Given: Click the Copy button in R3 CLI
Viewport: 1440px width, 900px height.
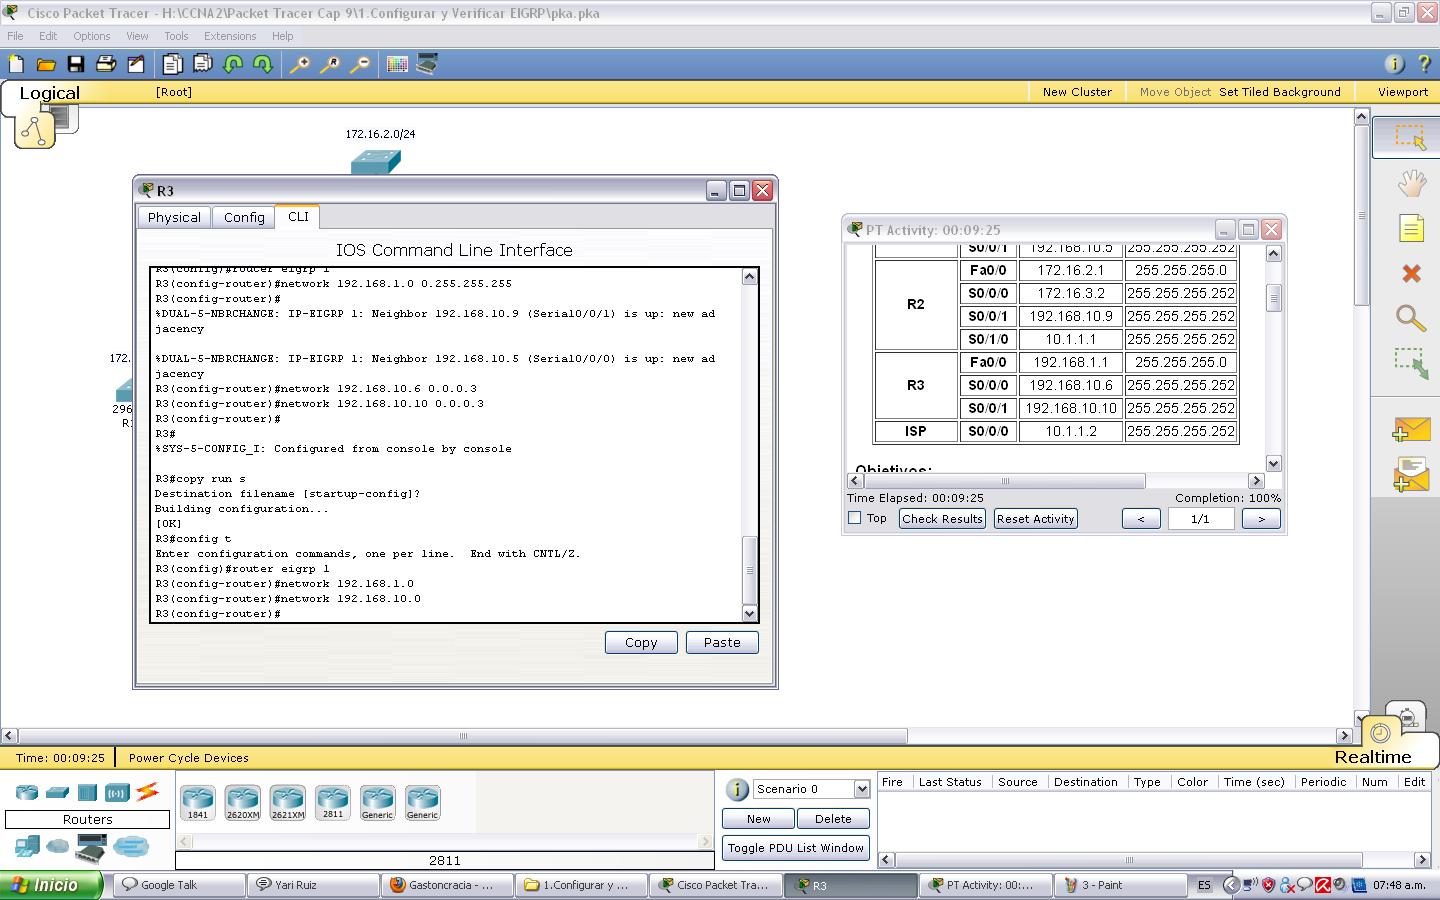Looking at the screenshot, I should [641, 642].
